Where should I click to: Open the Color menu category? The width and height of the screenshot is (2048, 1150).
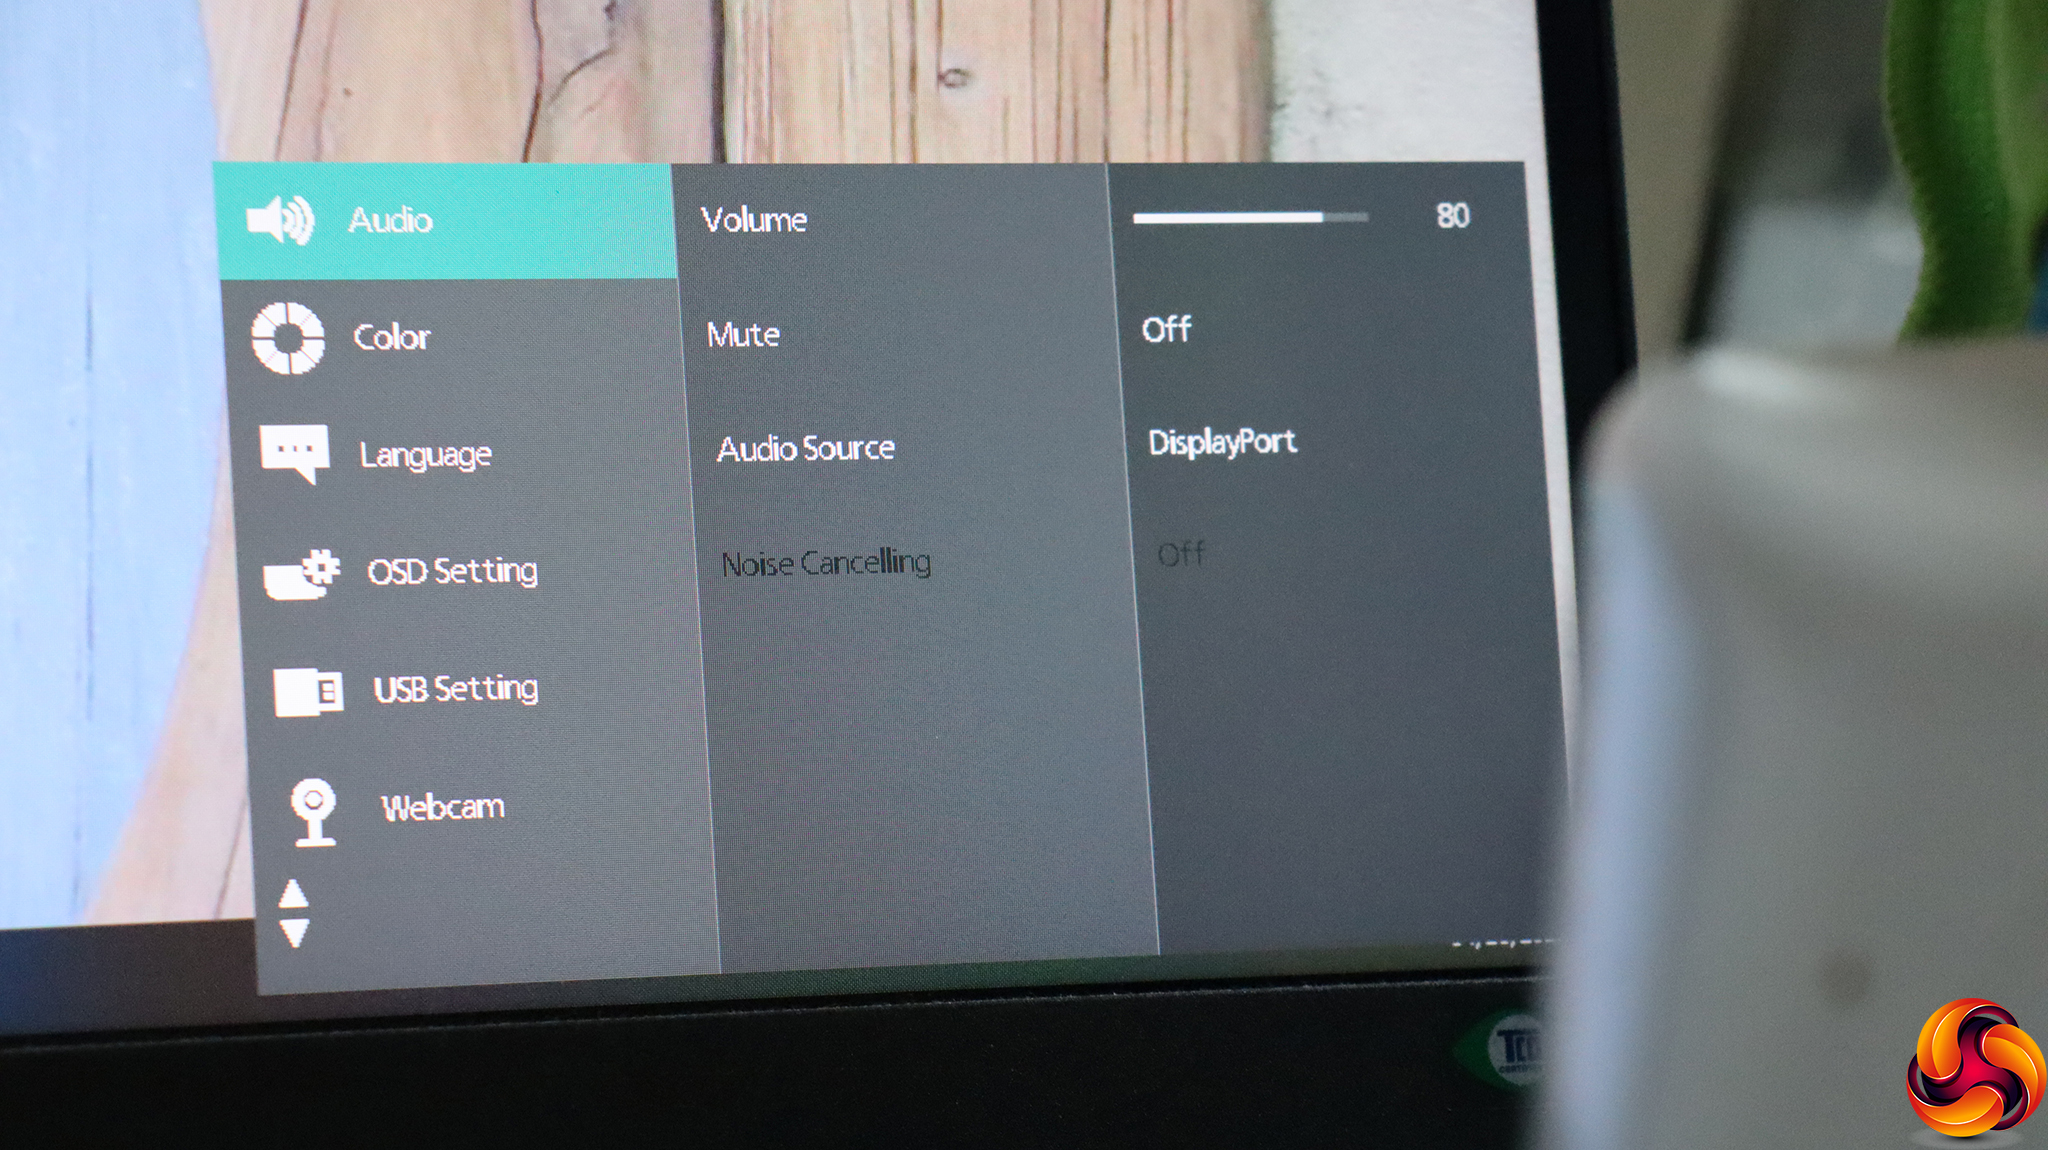coord(391,337)
